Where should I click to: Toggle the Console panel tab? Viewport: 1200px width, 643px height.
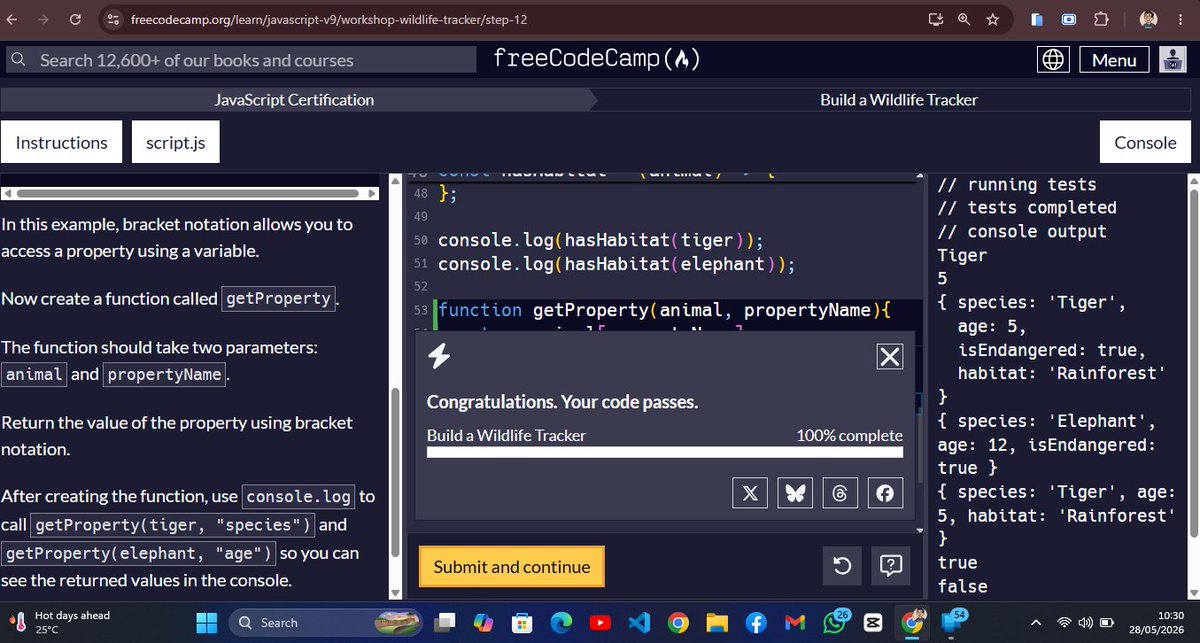coord(1146,143)
